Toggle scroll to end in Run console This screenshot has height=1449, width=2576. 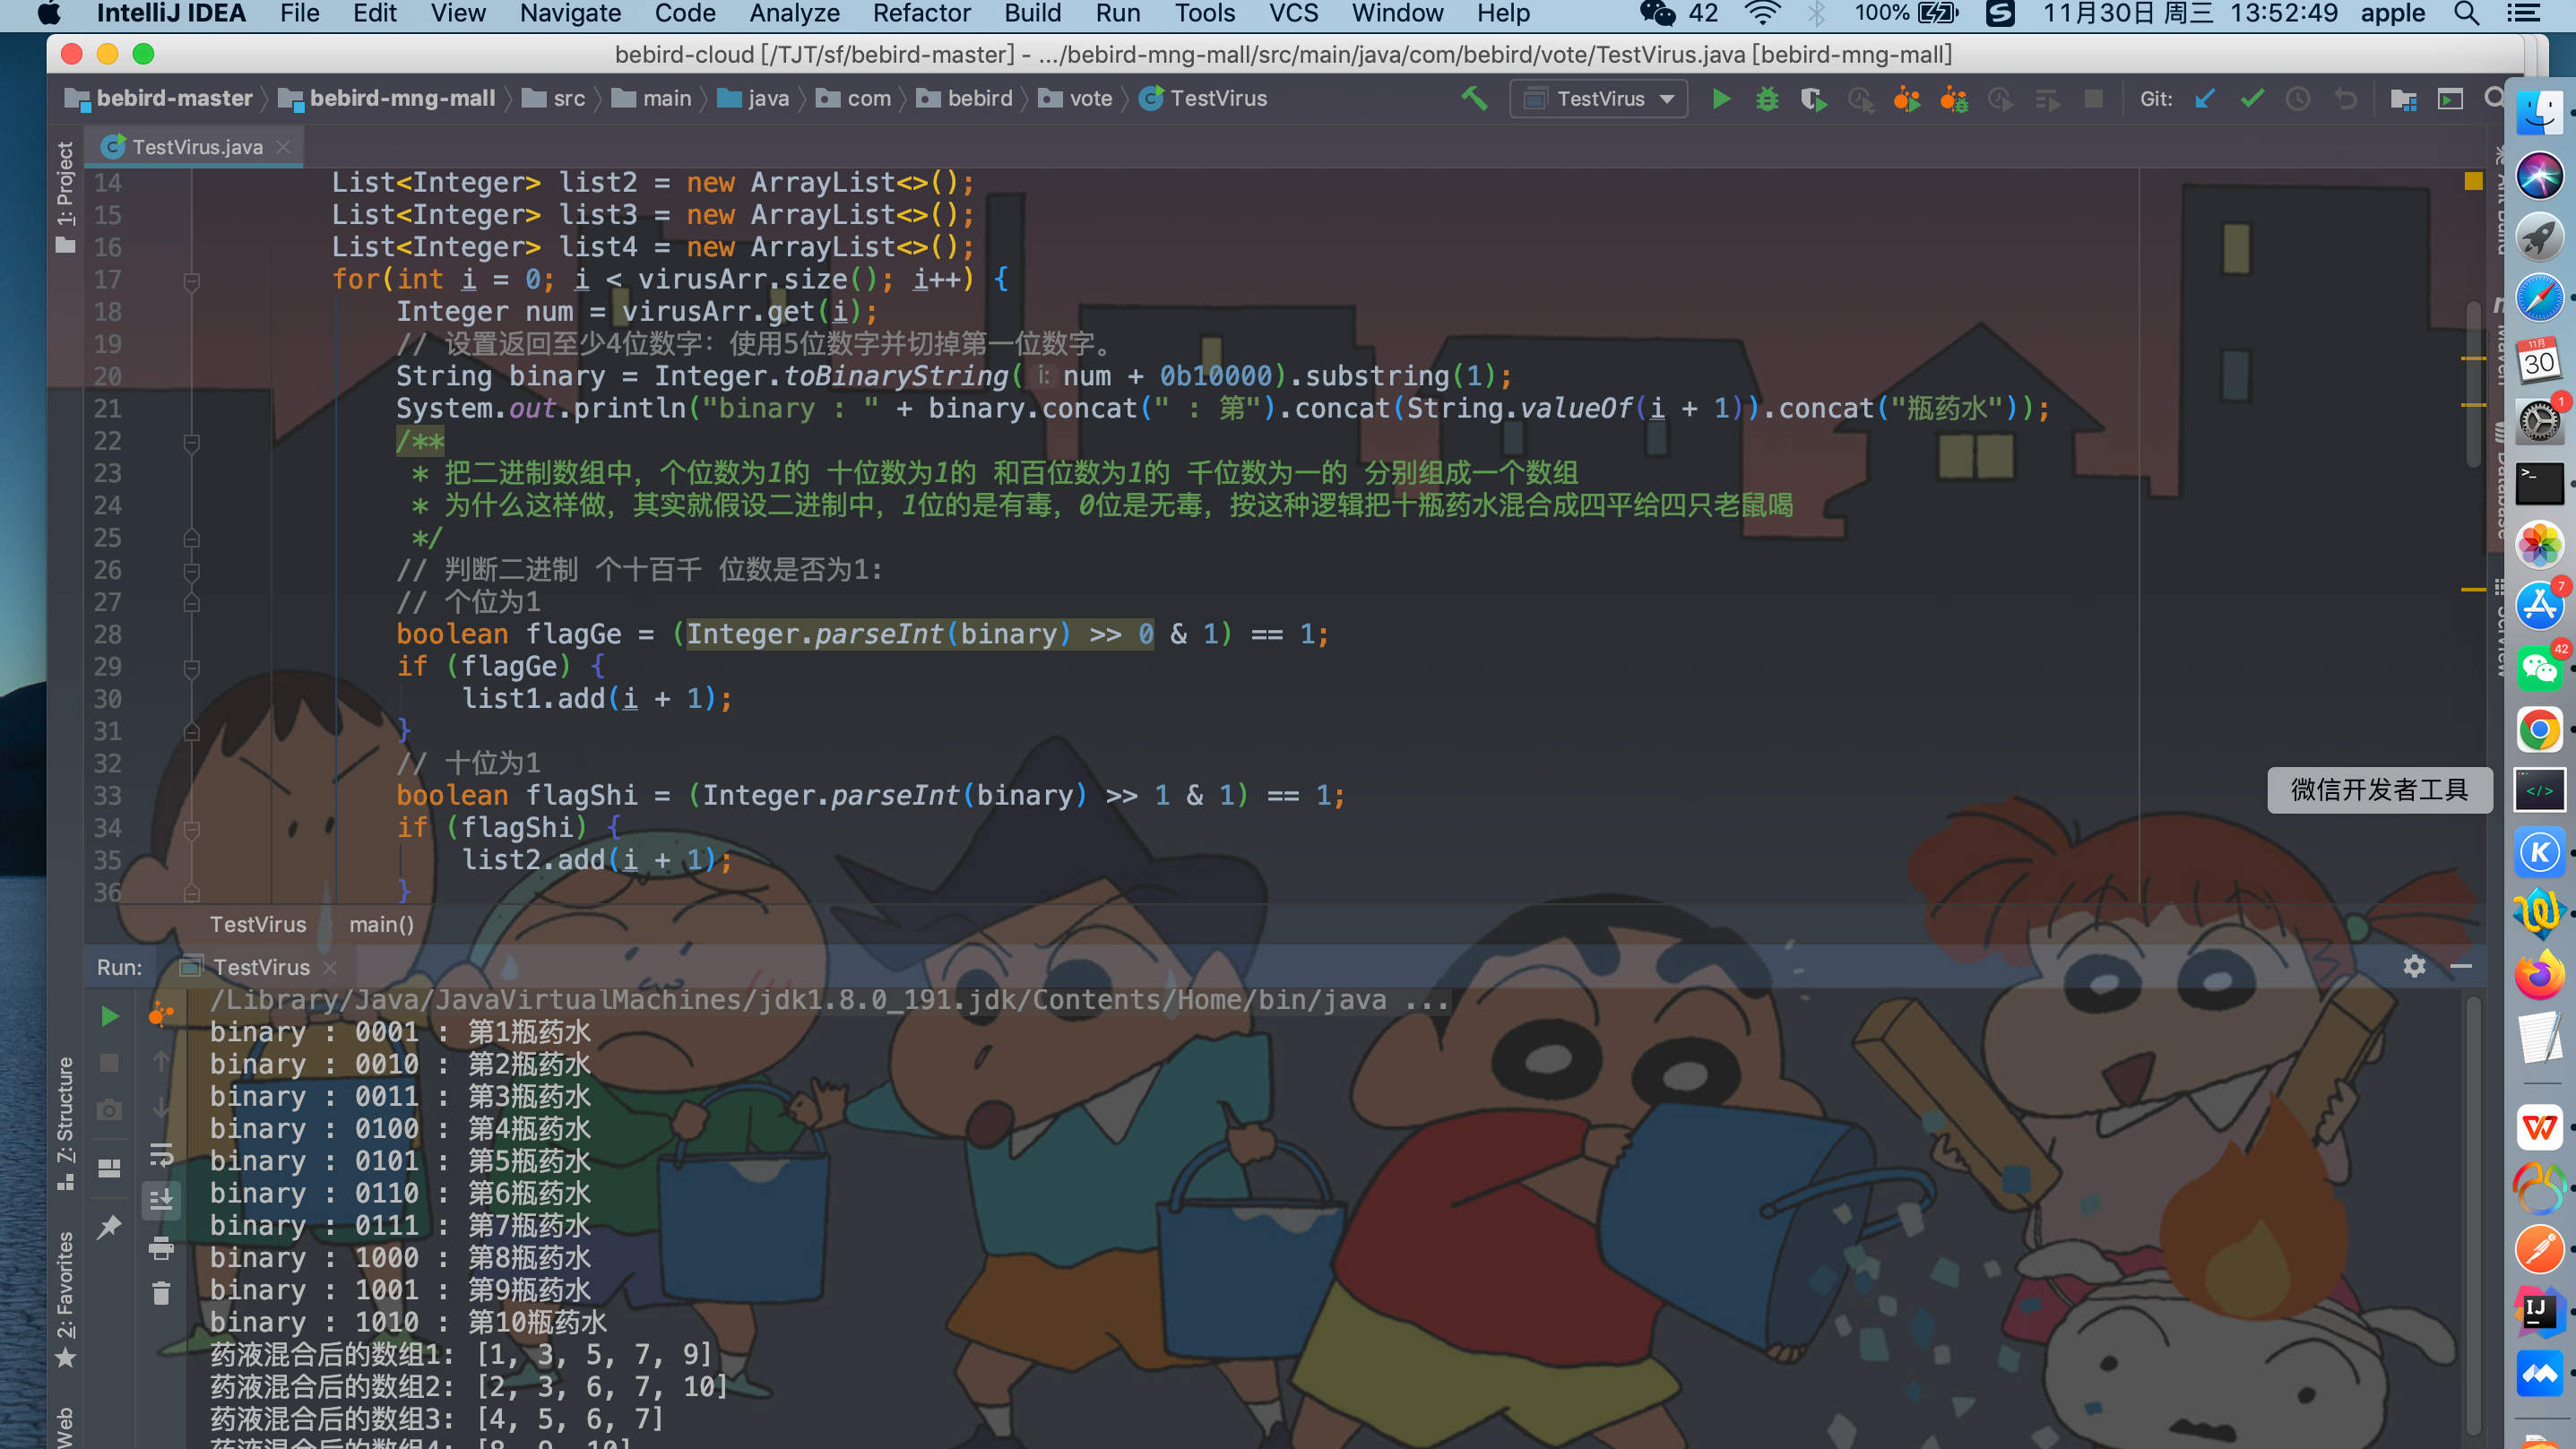(161, 1199)
